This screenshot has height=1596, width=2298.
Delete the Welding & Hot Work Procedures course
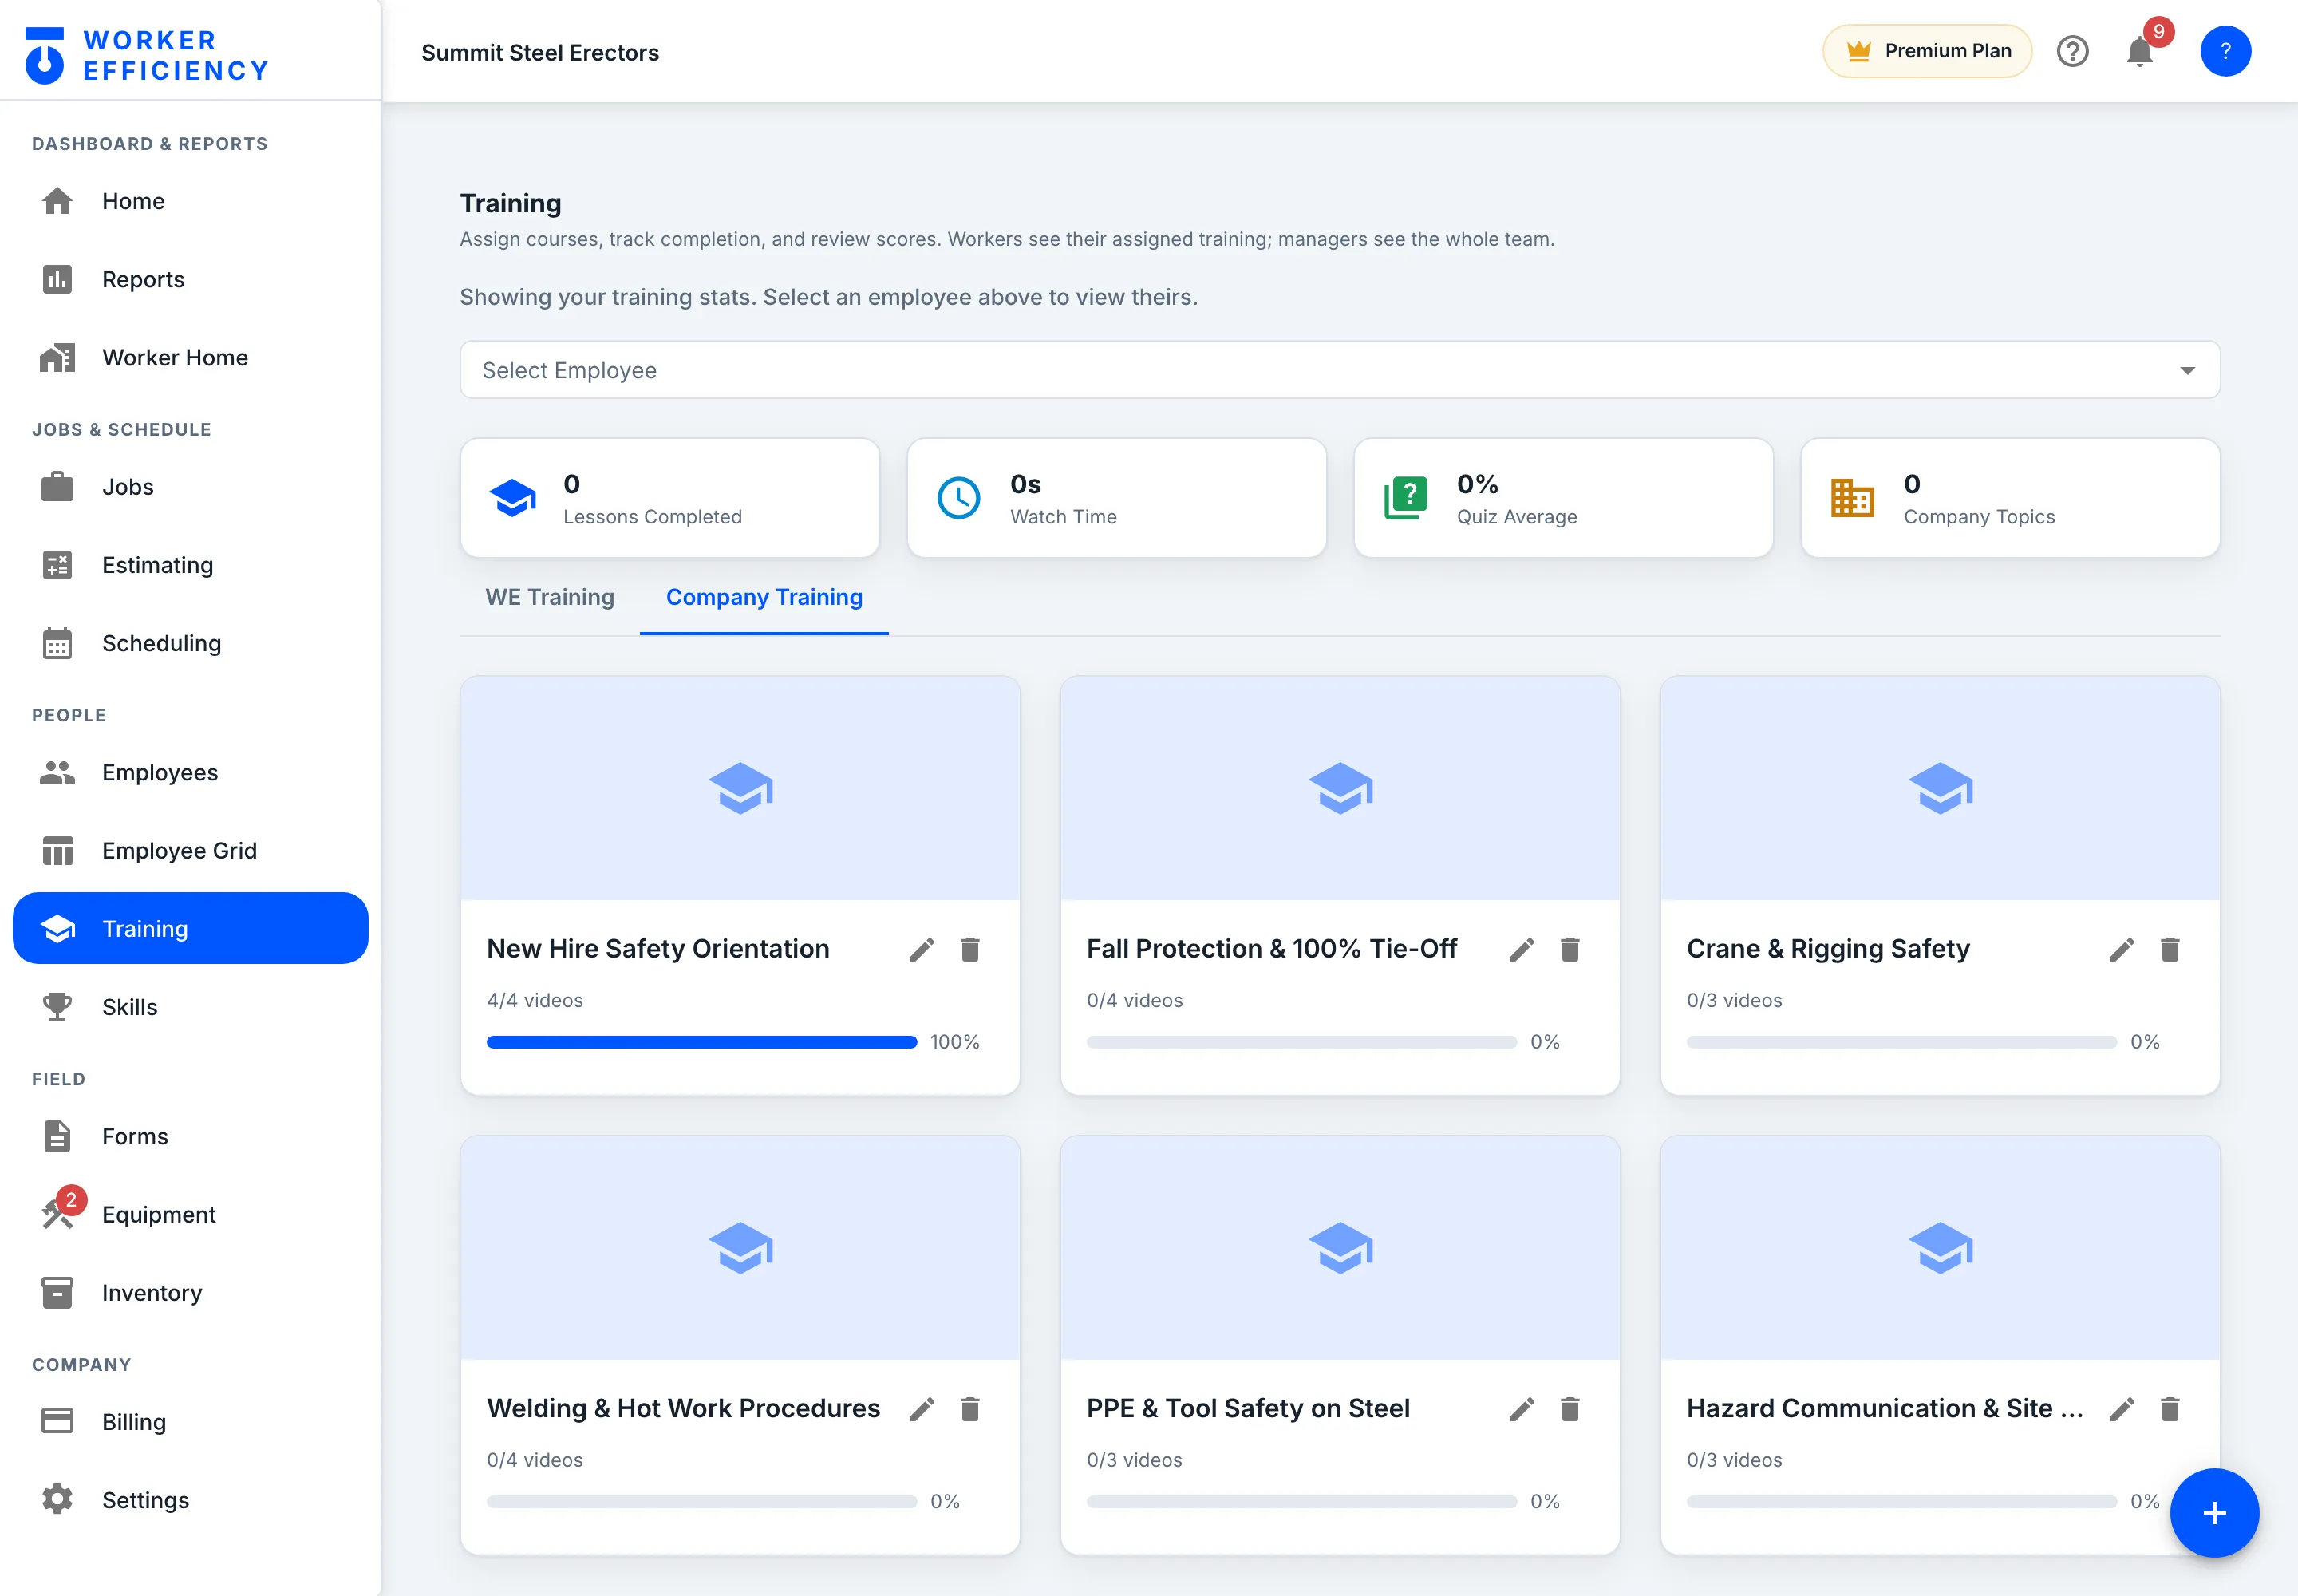coord(970,1409)
